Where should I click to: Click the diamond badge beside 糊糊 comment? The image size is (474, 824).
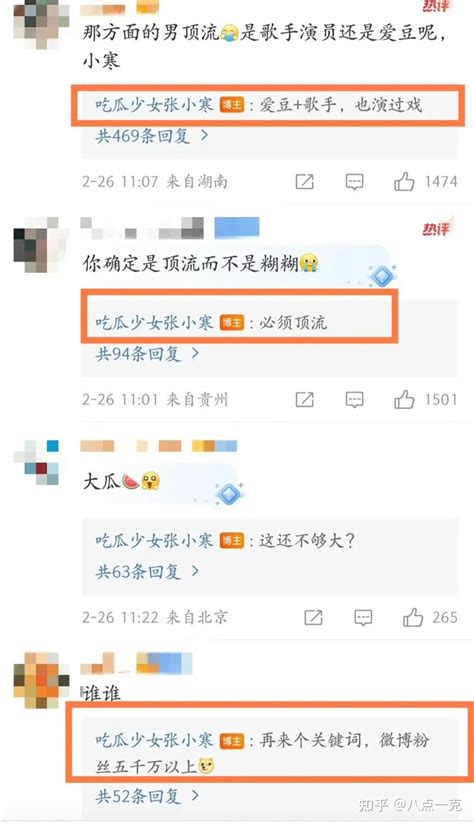382,275
